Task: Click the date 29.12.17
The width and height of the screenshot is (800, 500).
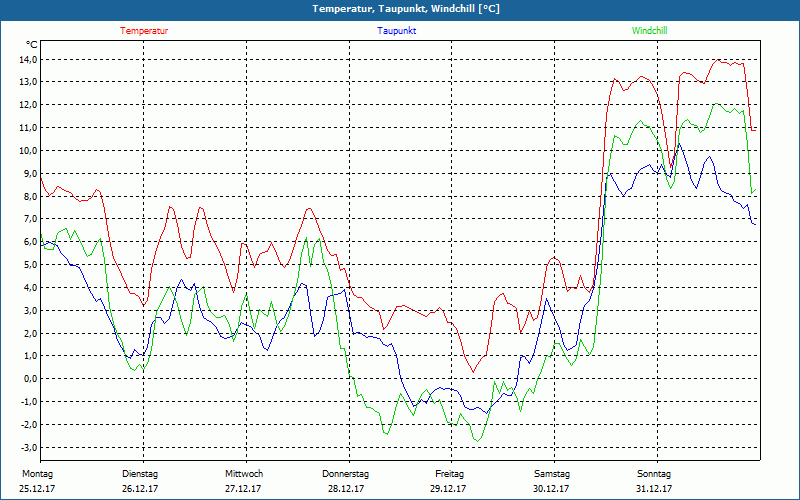Action: pos(448,489)
